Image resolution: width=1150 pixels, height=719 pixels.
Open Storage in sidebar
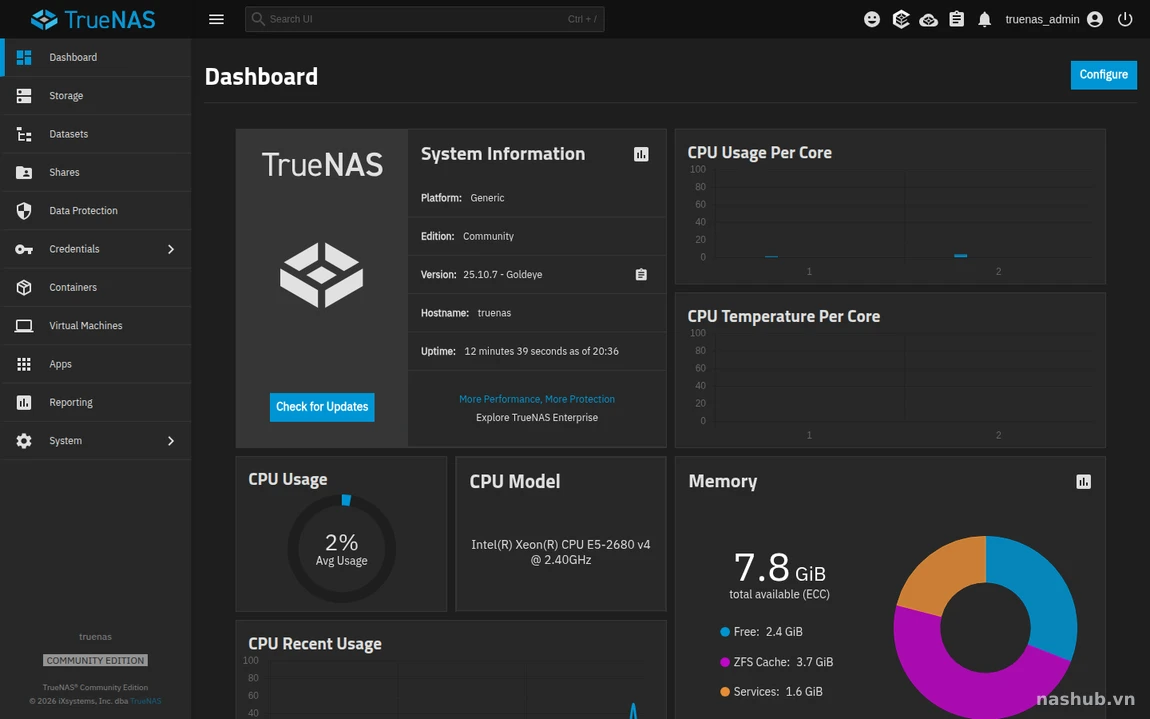coord(95,95)
